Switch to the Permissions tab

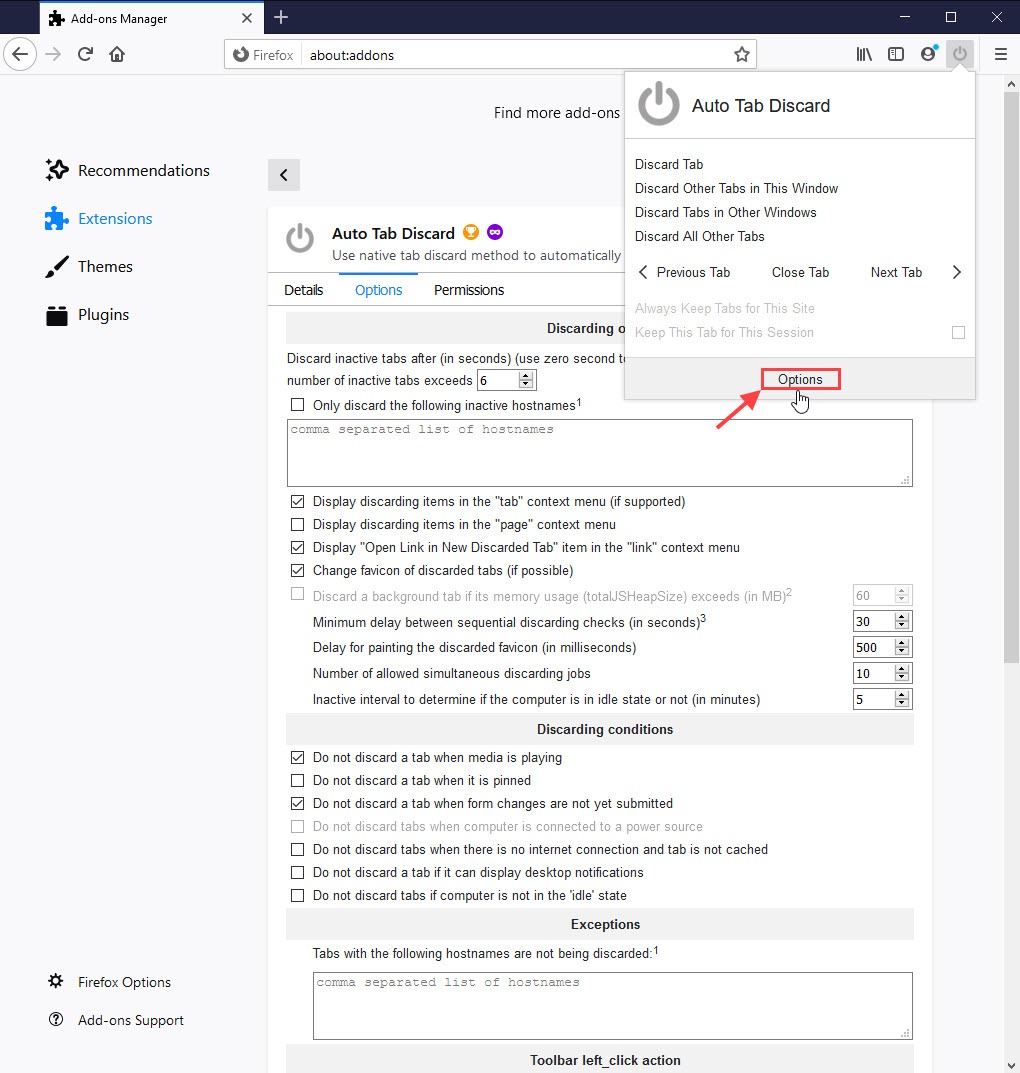pos(468,289)
